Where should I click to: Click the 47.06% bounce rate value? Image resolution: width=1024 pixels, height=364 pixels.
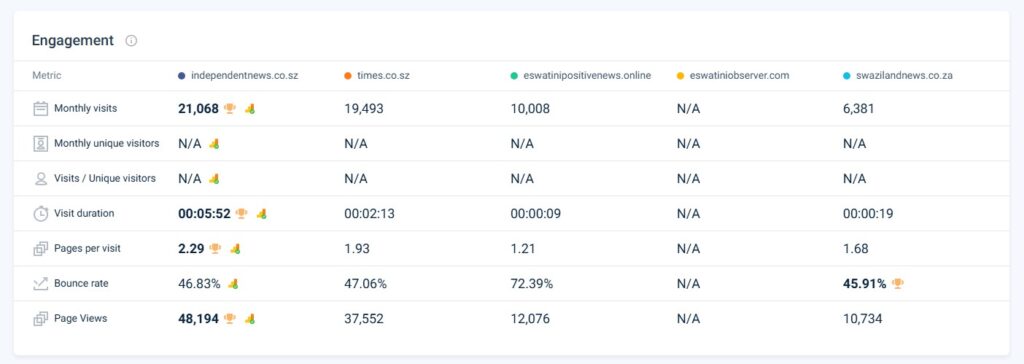(x=366, y=284)
